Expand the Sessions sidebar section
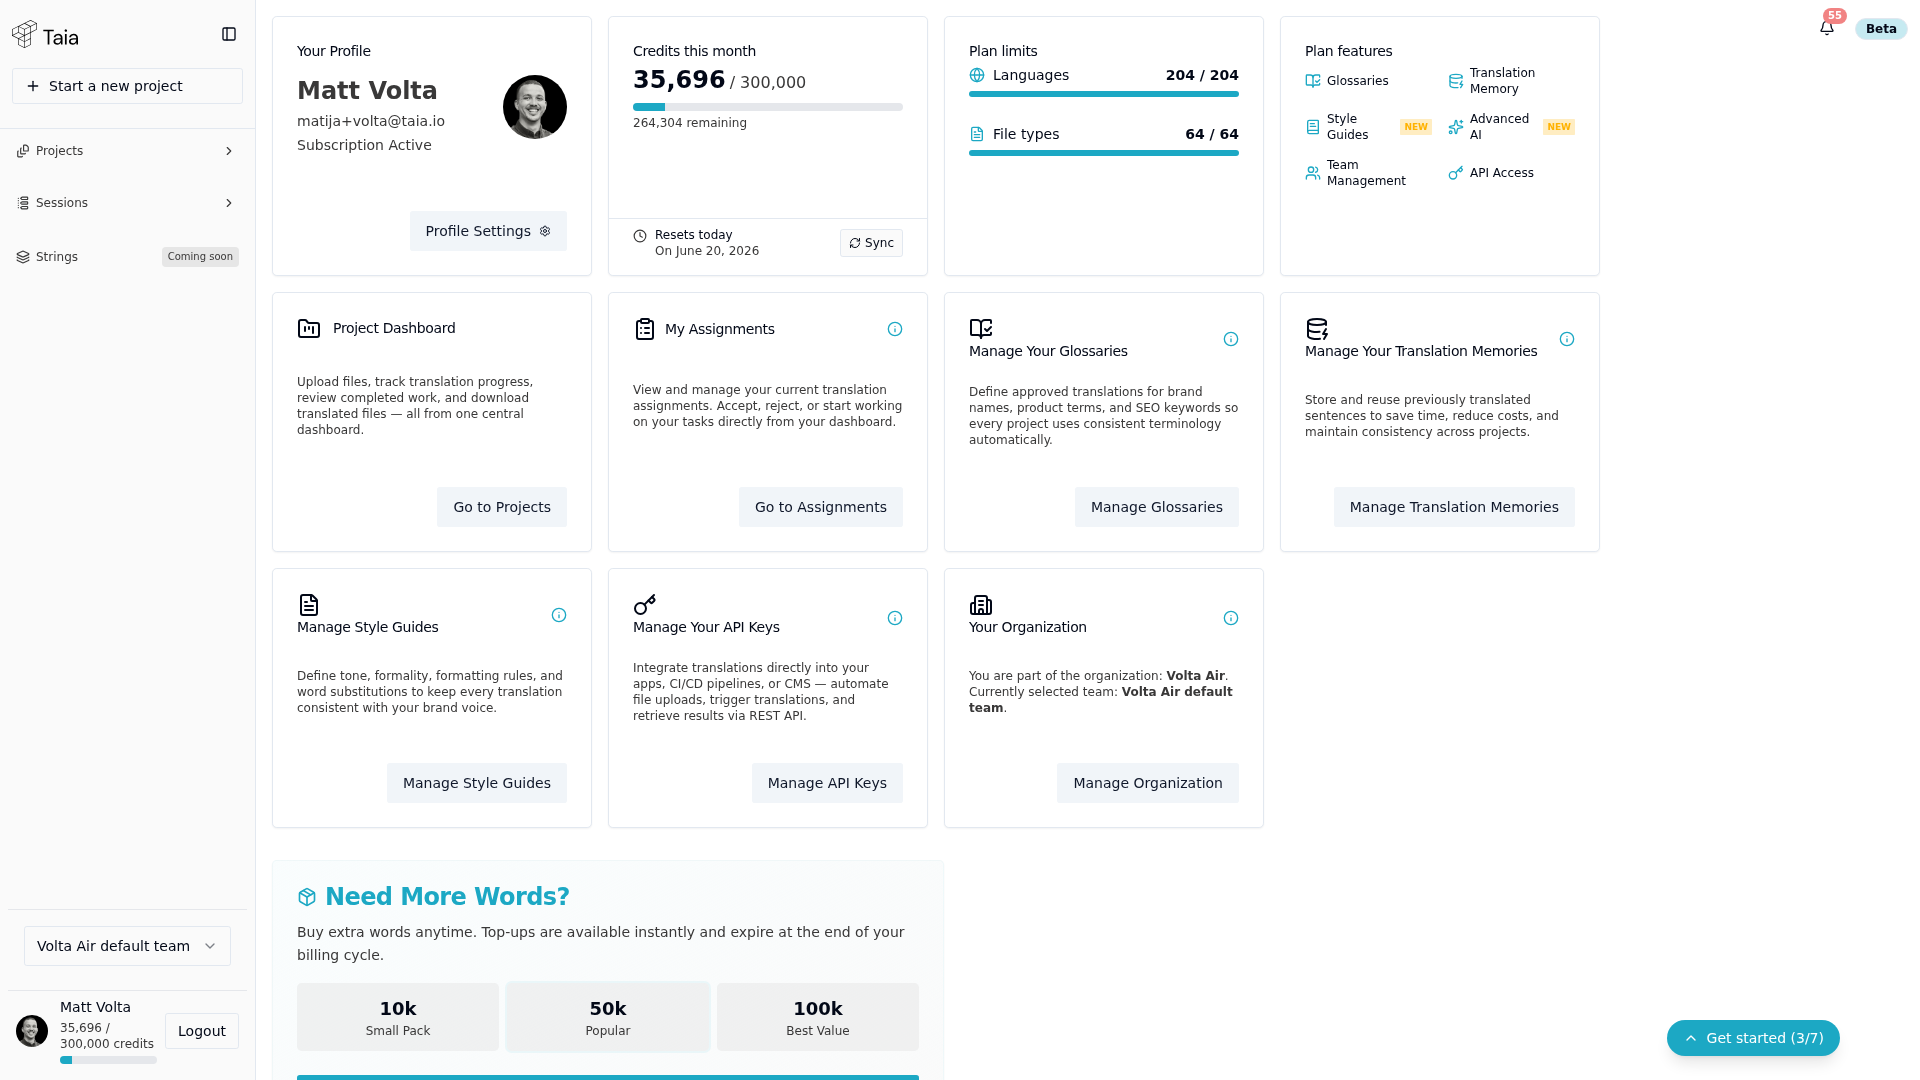 (x=127, y=203)
